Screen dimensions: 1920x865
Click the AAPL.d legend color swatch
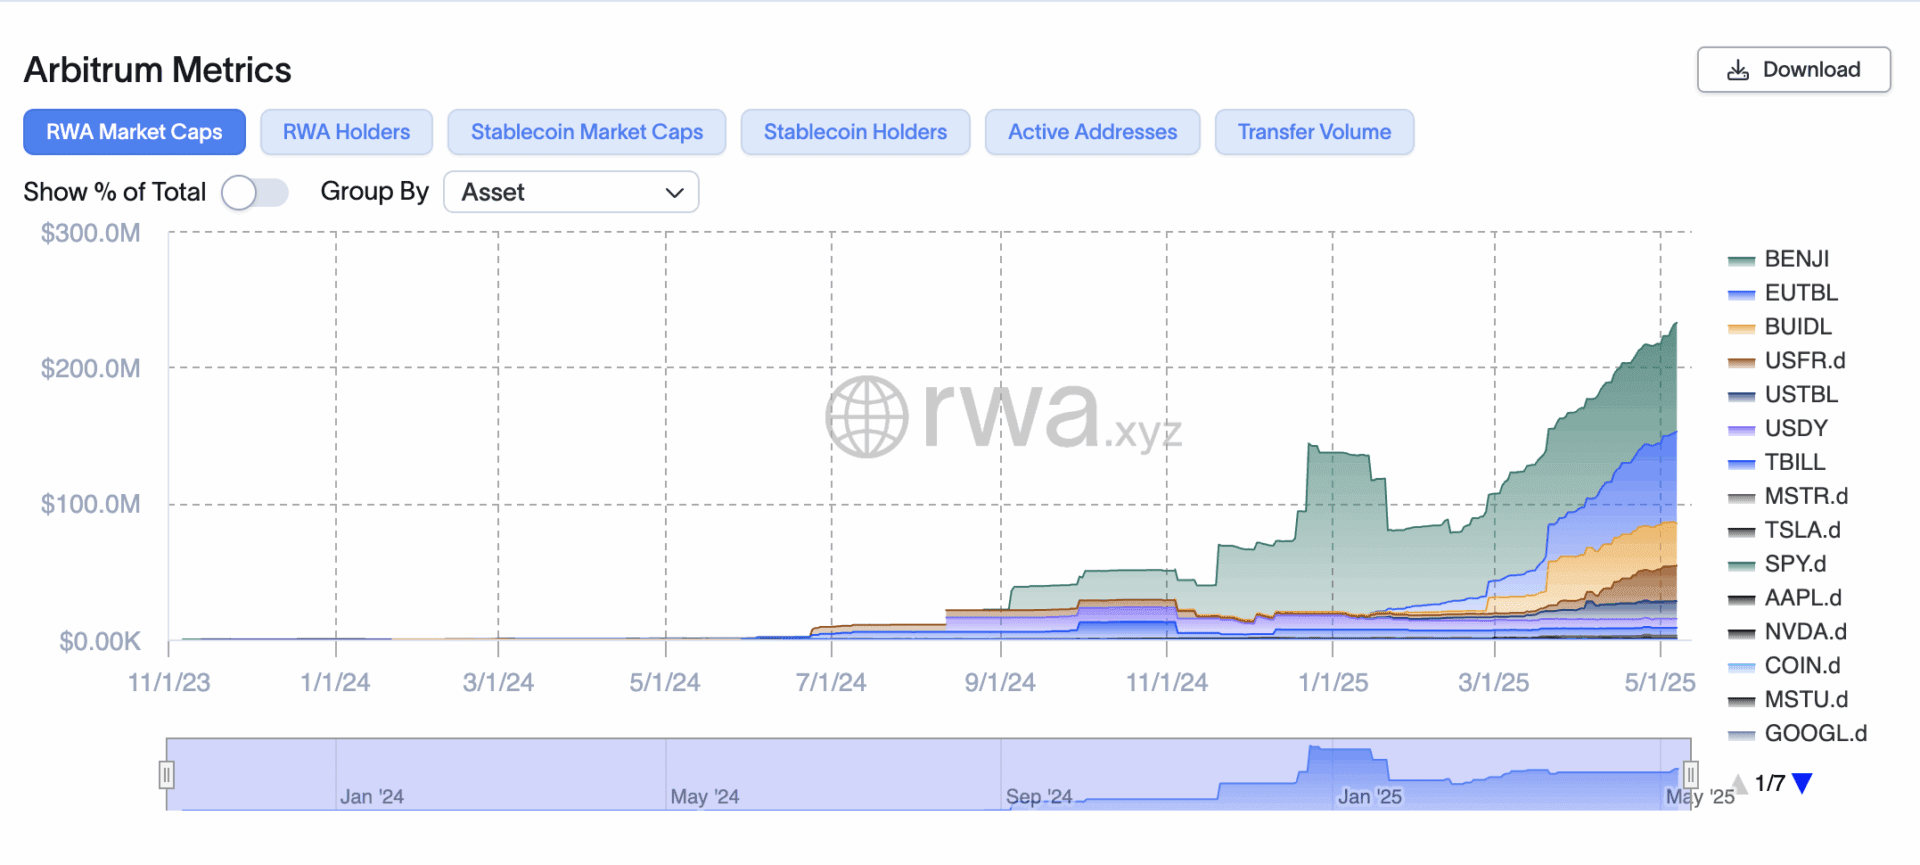coord(1741,600)
